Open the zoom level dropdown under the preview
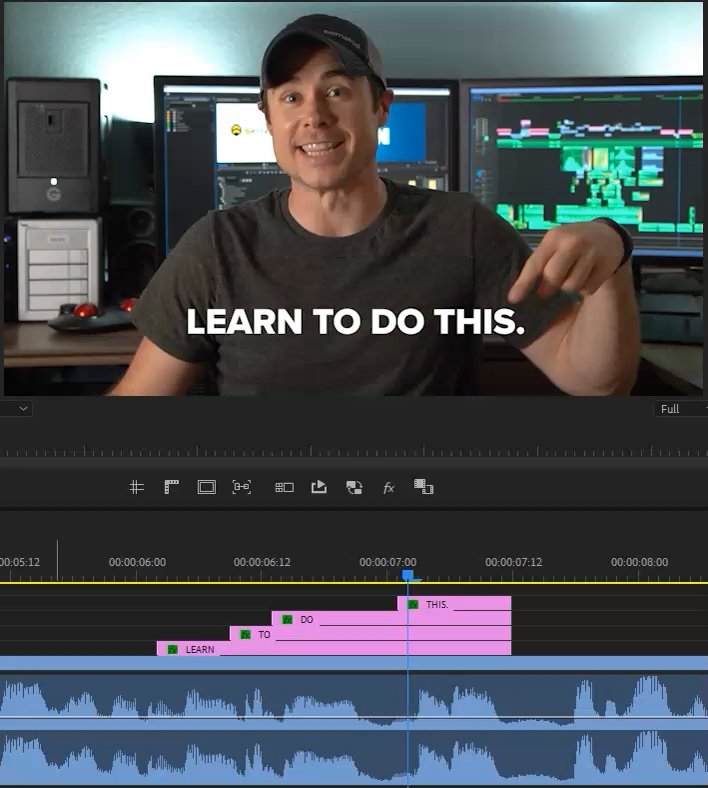708x788 pixels. tap(18, 409)
